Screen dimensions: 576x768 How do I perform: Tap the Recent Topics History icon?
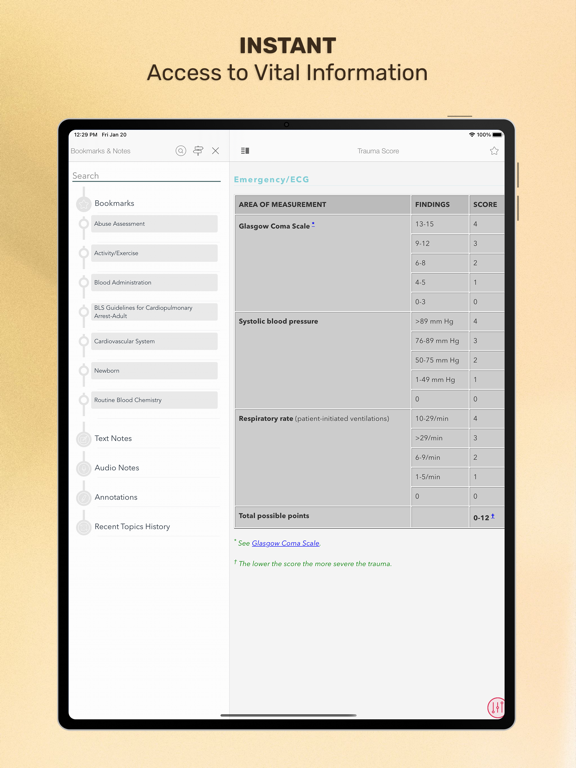coord(84,527)
